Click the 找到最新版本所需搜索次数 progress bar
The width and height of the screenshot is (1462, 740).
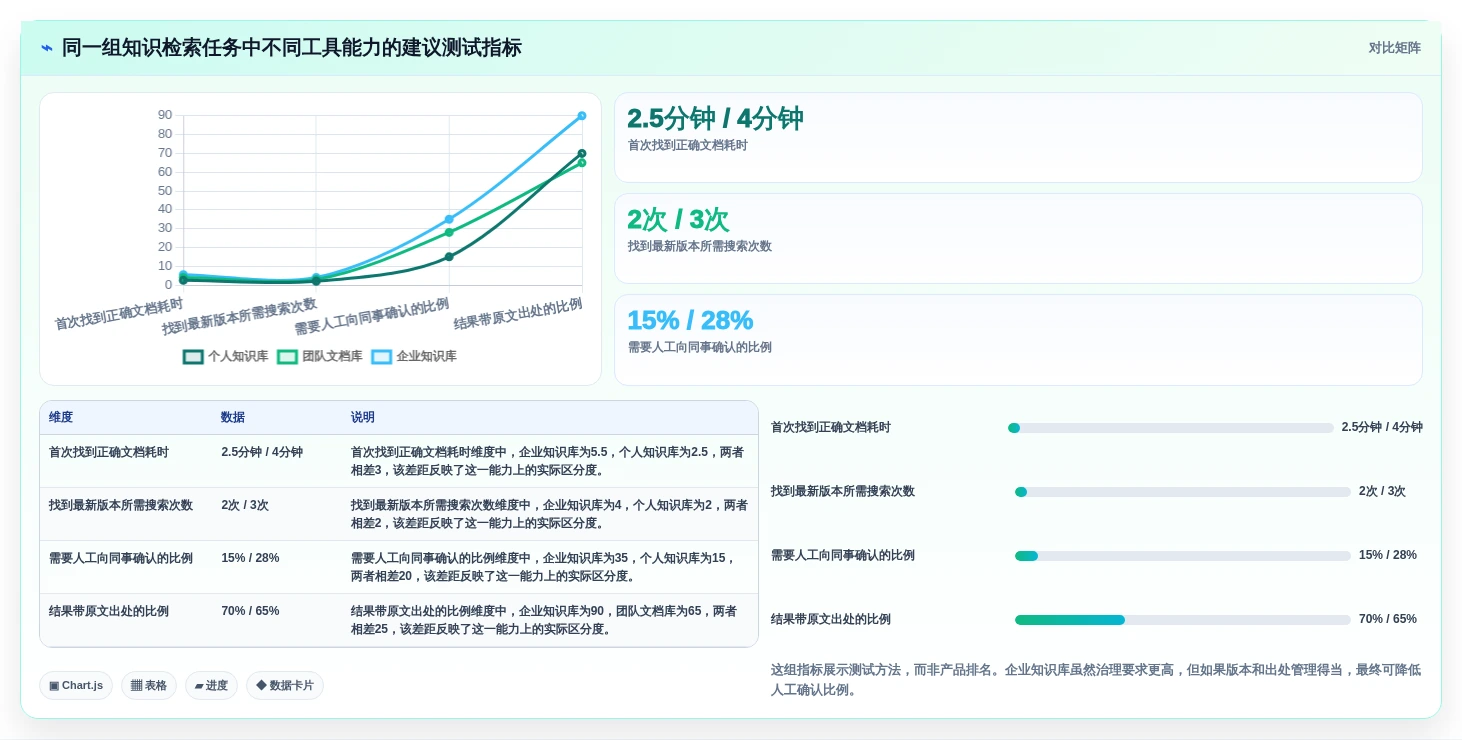pos(1183,492)
